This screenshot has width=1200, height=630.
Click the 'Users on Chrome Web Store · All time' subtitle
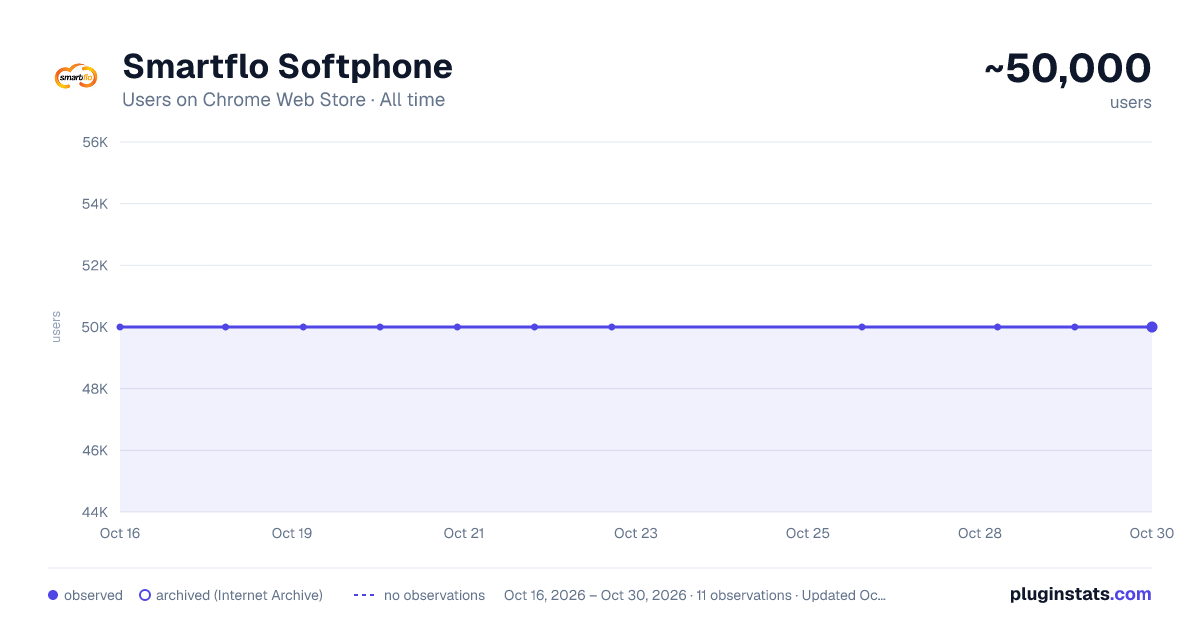click(x=283, y=100)
